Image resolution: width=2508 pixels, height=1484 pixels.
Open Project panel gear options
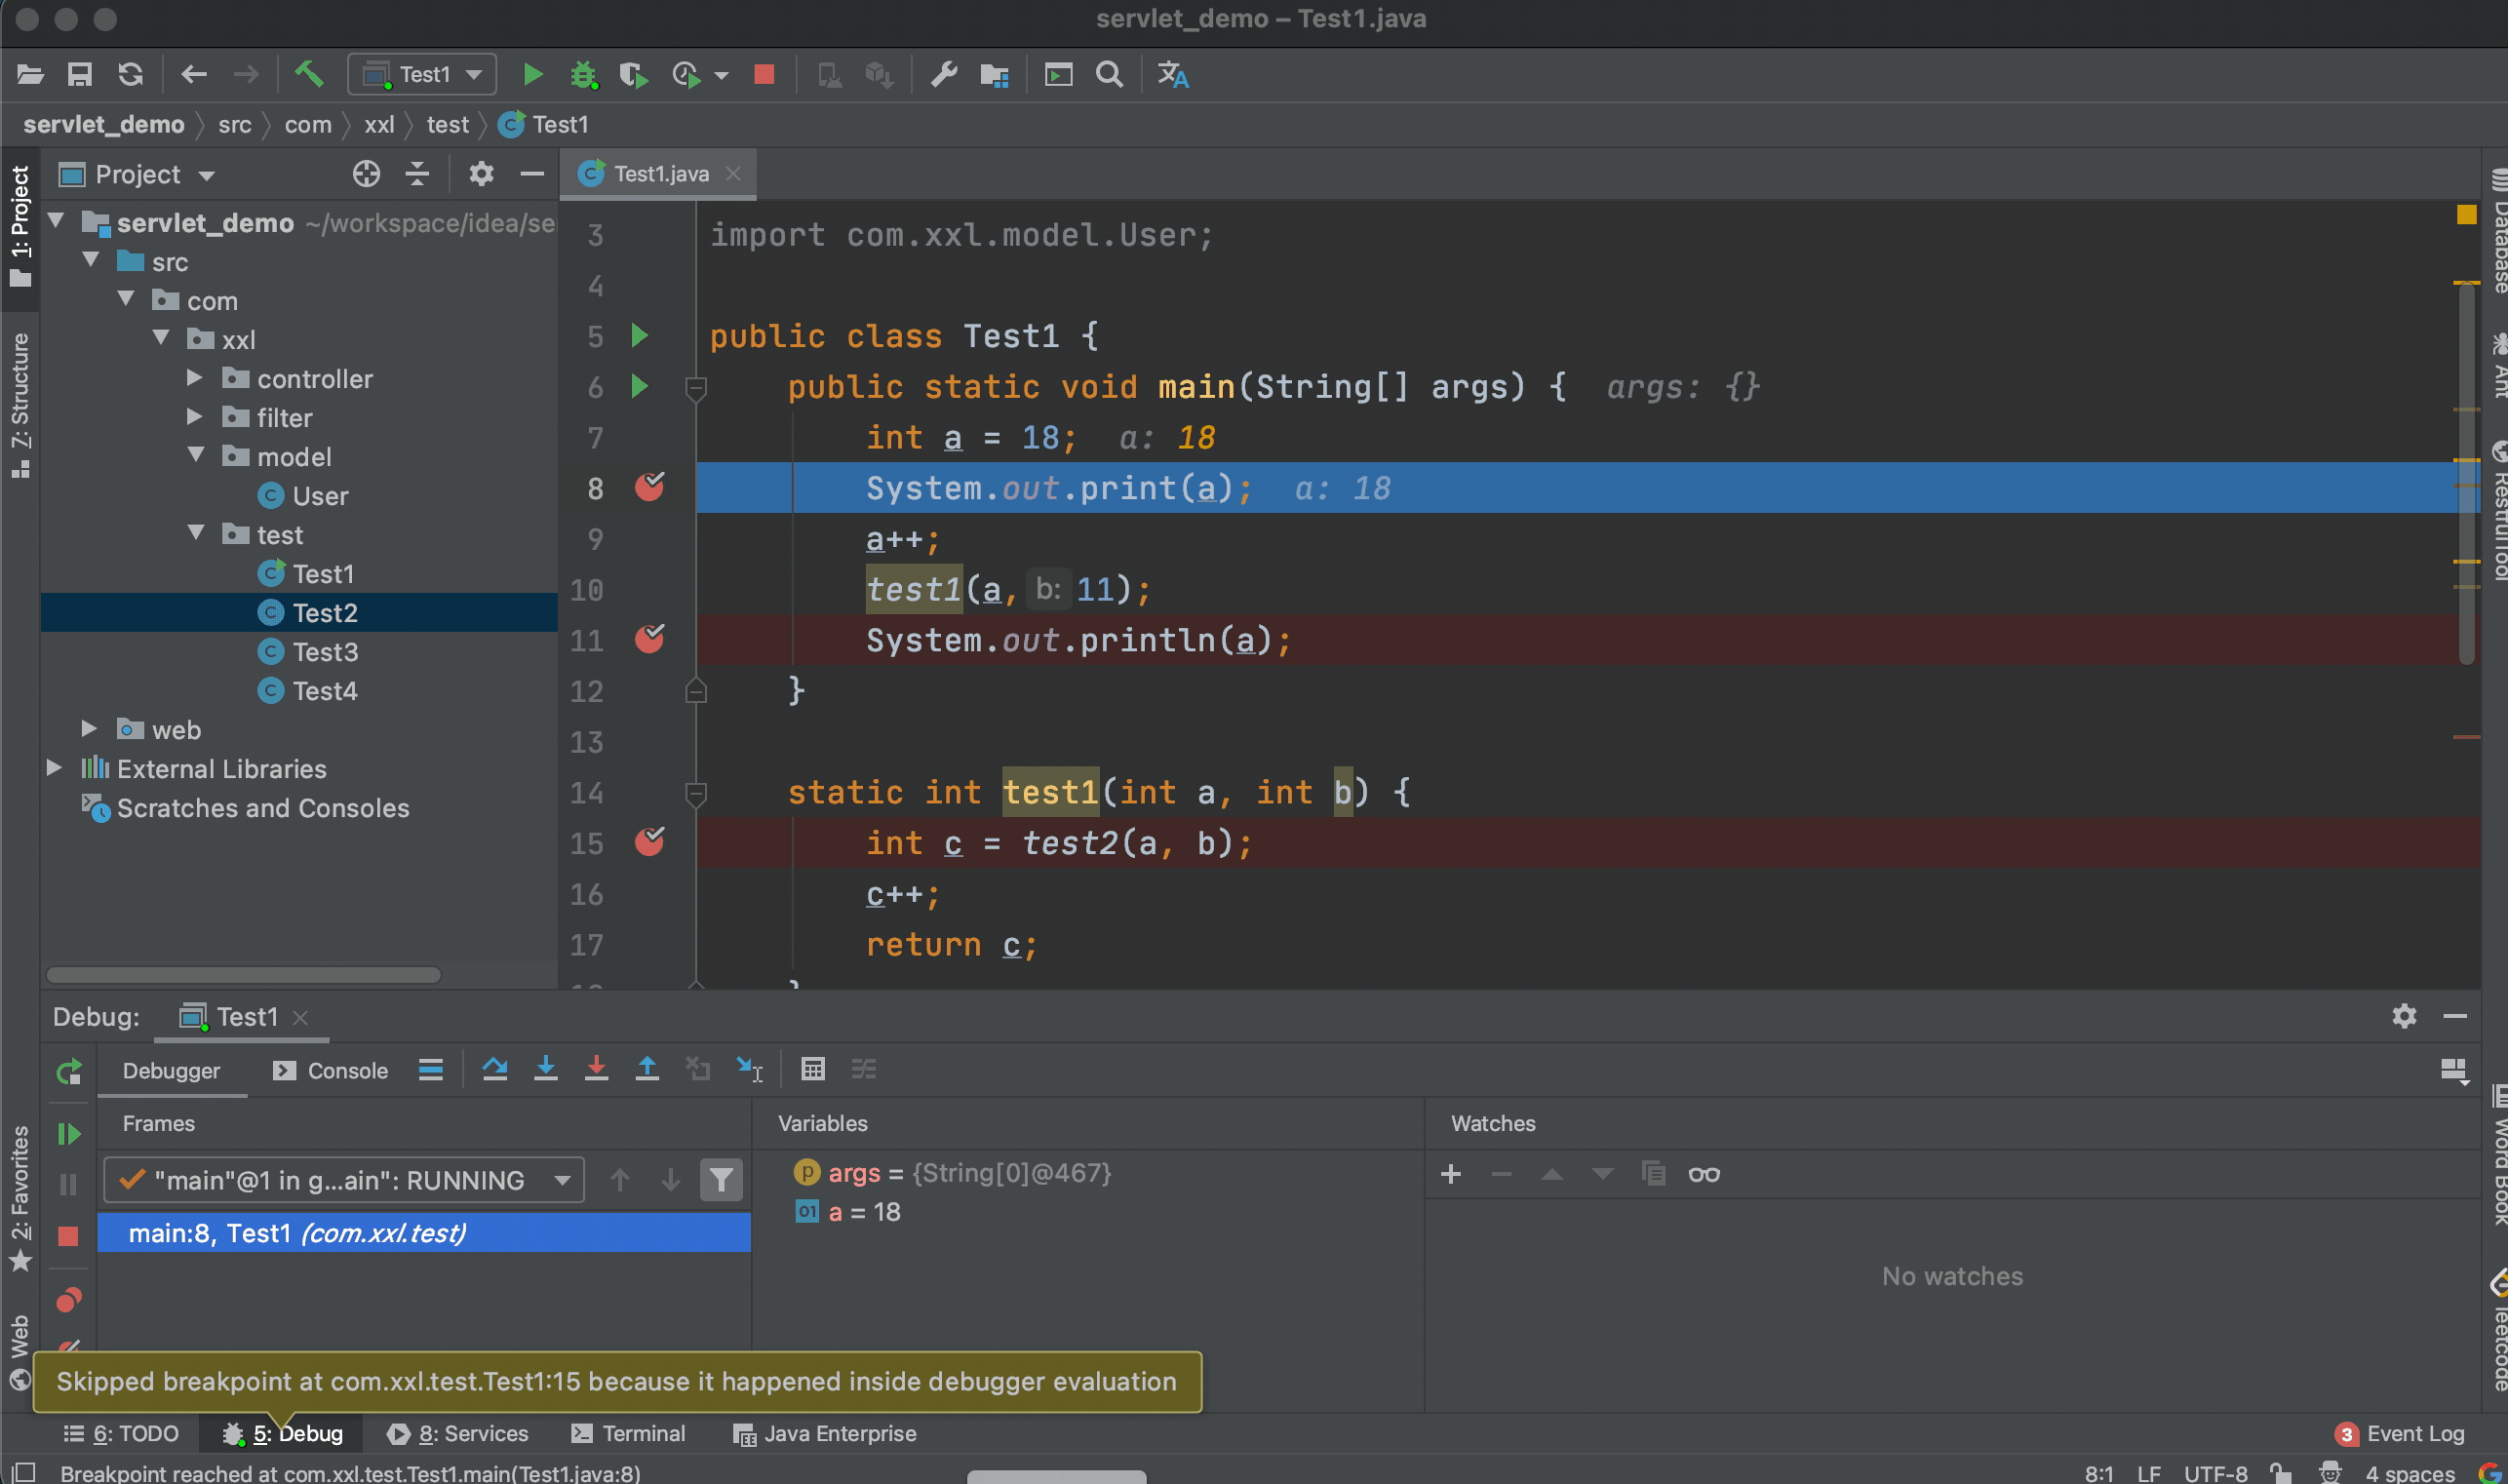[x=481, y=174]
